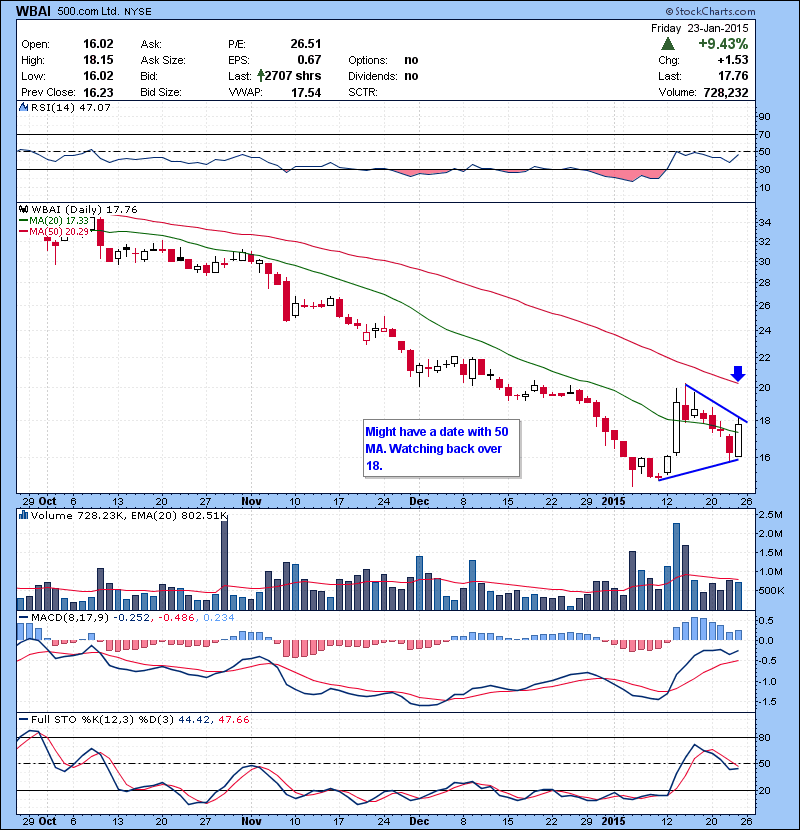The width and height of the screenshot is (800, 830).
Task: Click the MACD histogram value 0.234
Action: pyautogui.click(x=219, y=617)
